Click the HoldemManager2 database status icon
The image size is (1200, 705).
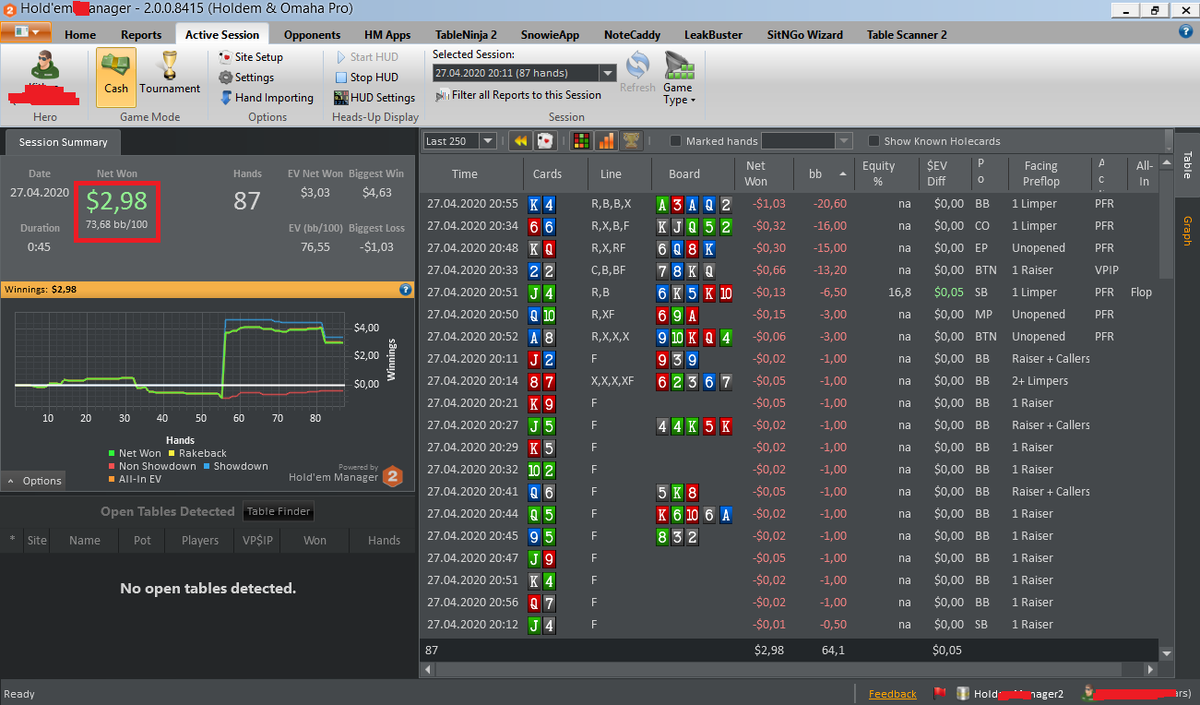tap(963, 693)
